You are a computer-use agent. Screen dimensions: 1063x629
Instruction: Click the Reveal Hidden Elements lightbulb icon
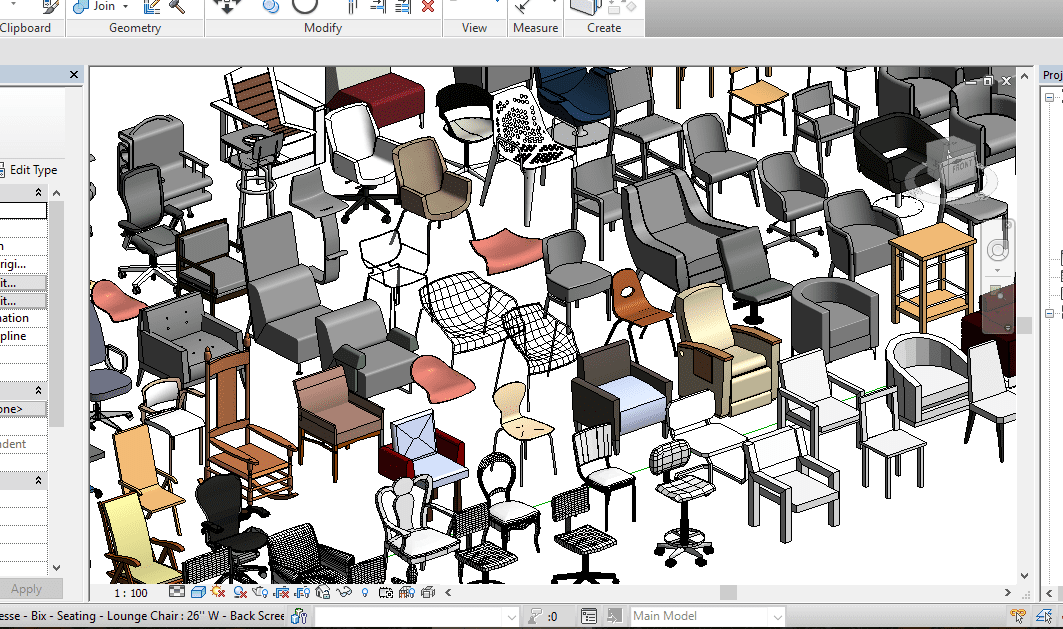366,593
